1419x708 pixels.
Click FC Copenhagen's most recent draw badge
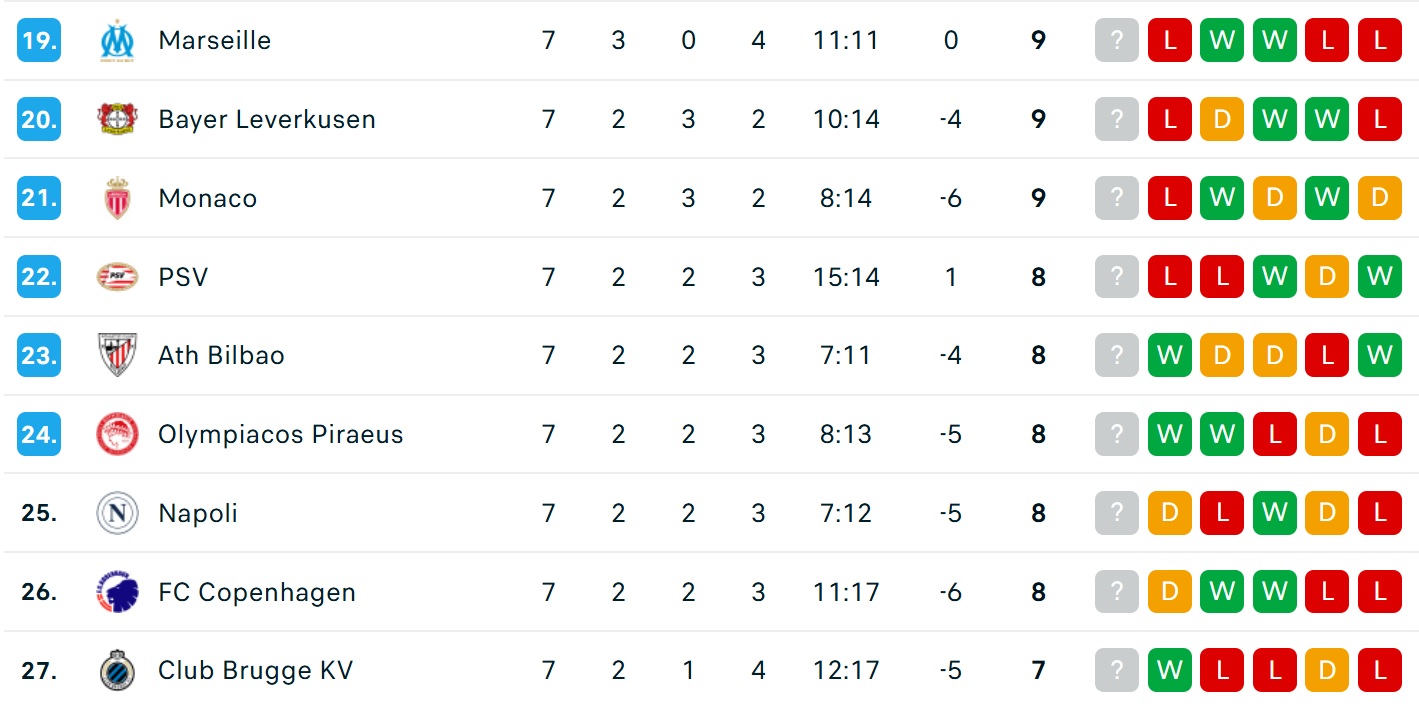[1170, 592]
